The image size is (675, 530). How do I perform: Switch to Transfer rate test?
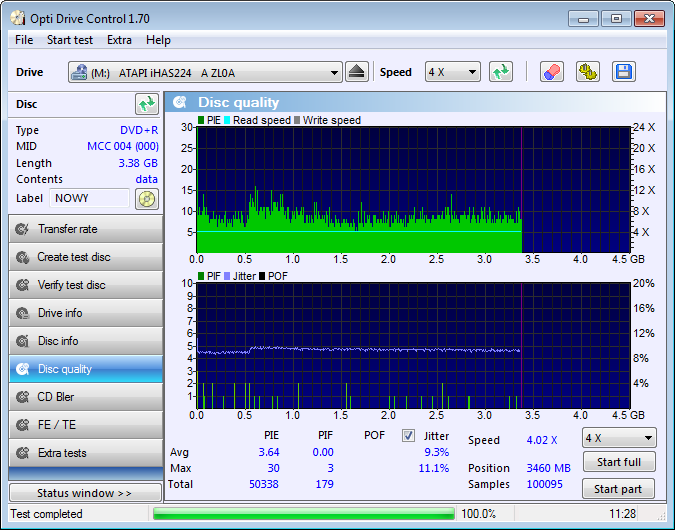pyautogui.click(x=86, y=229)
